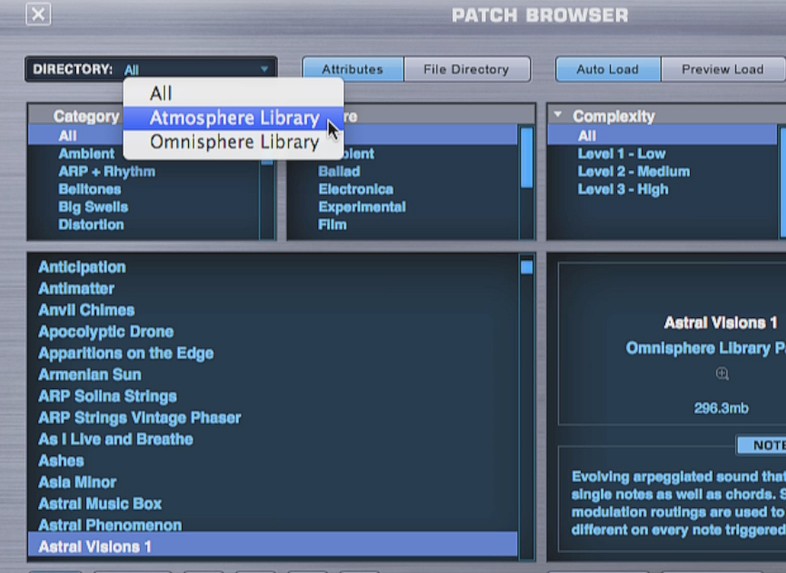
Task: Filter by Level 3 - High complexity
Action: [x=623, y=189]
